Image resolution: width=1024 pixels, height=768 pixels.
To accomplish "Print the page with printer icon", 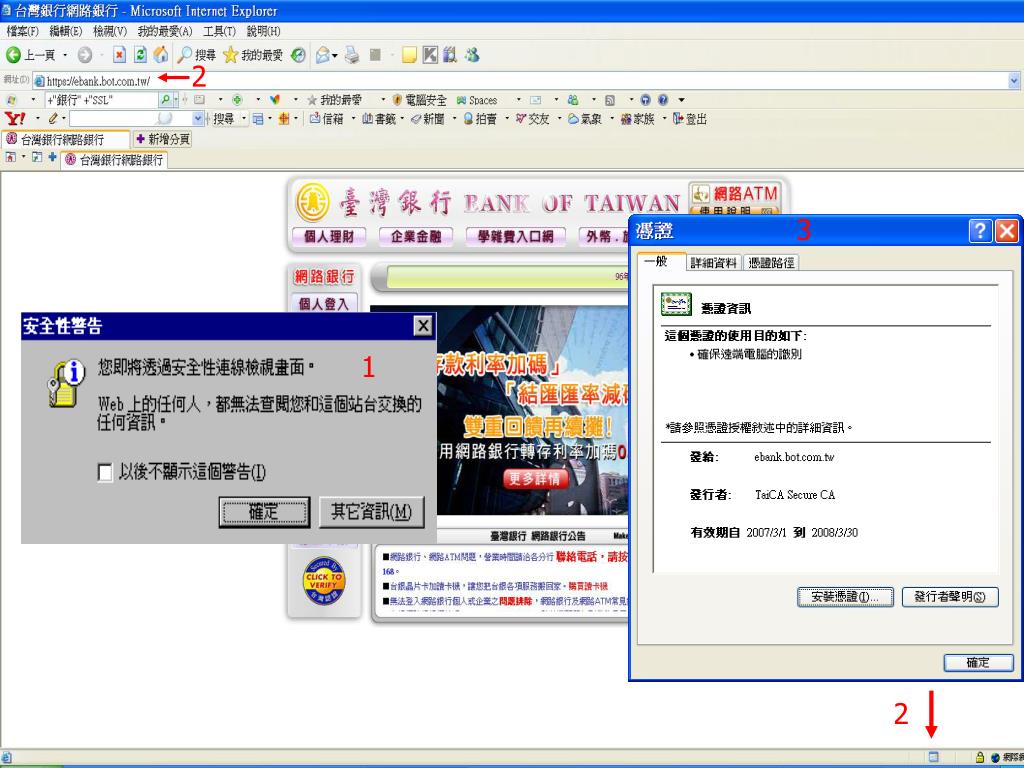I will [x=352, y=55].
